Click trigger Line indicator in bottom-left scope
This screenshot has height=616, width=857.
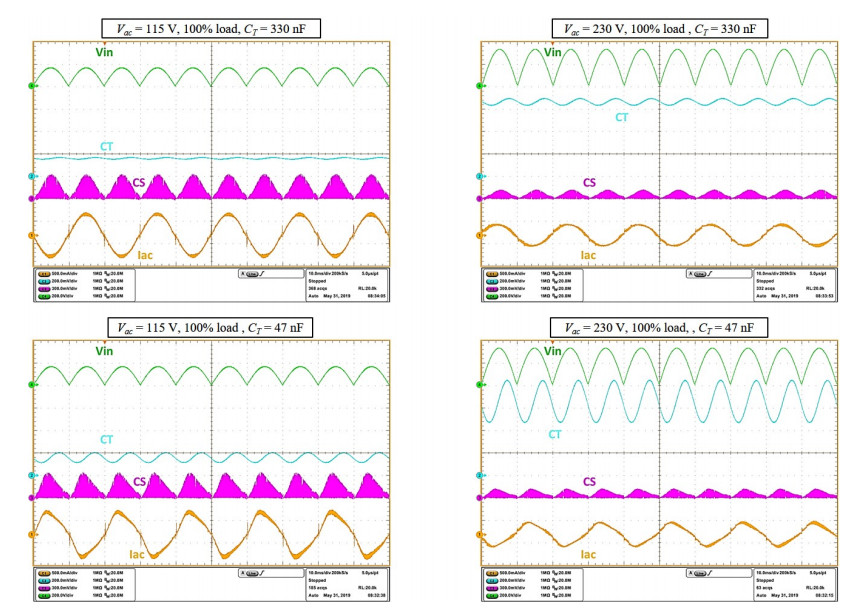[253, 573]
